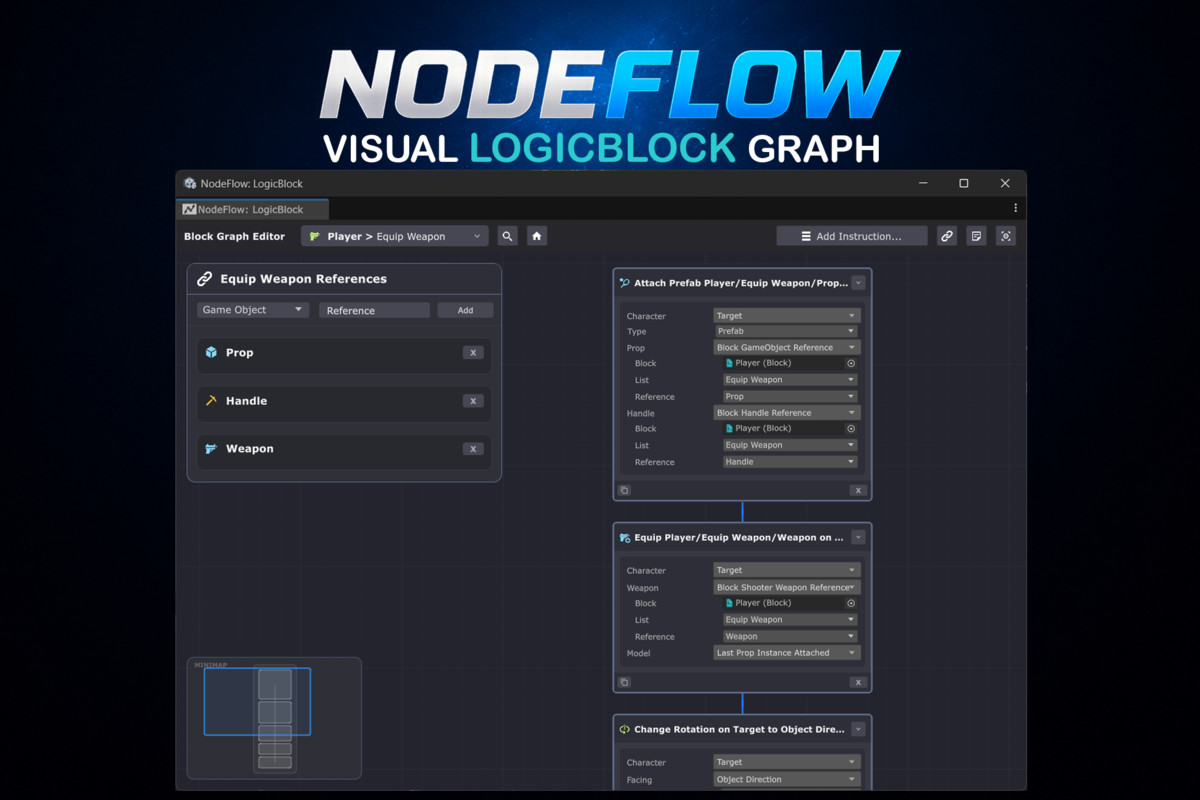Open Block Shooter Weapon Reference dropdown
This screenshot has height=800, width=1200.
click(786, 587)
